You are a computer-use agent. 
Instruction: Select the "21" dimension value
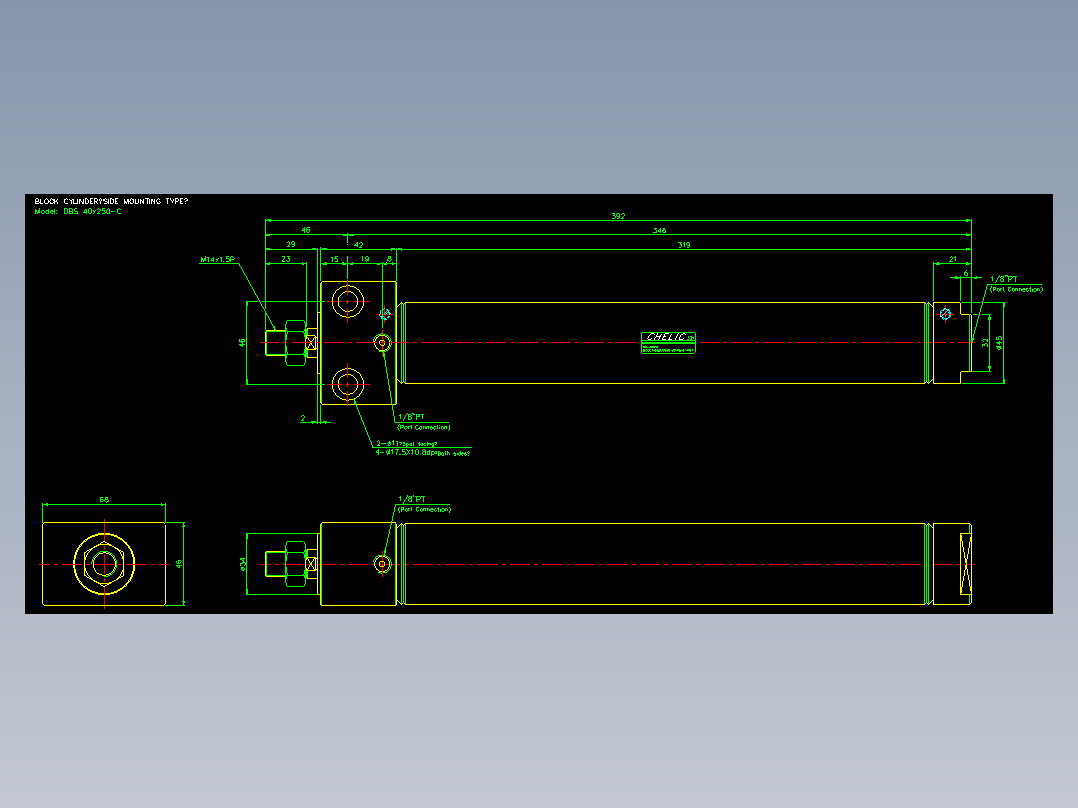pos(952,259)
